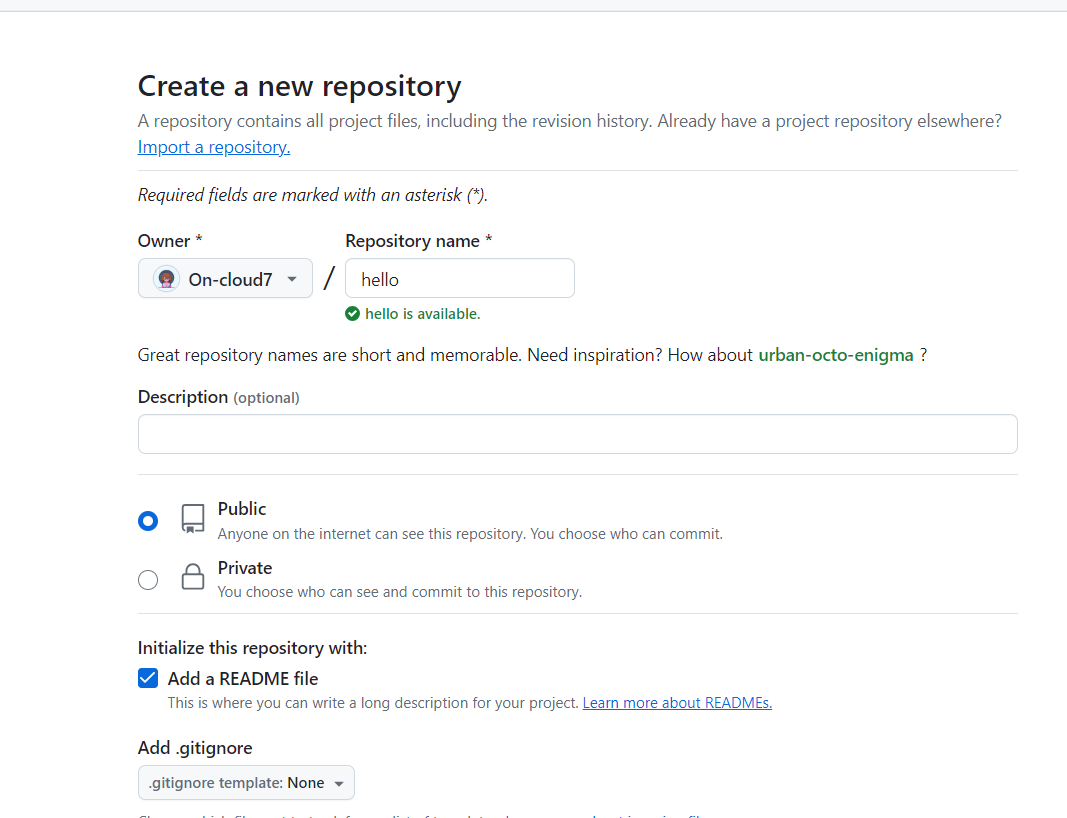This screenshot has height=818, width=1067.
Task: Select the Public visibility radio button
Action: coord(148,521)
